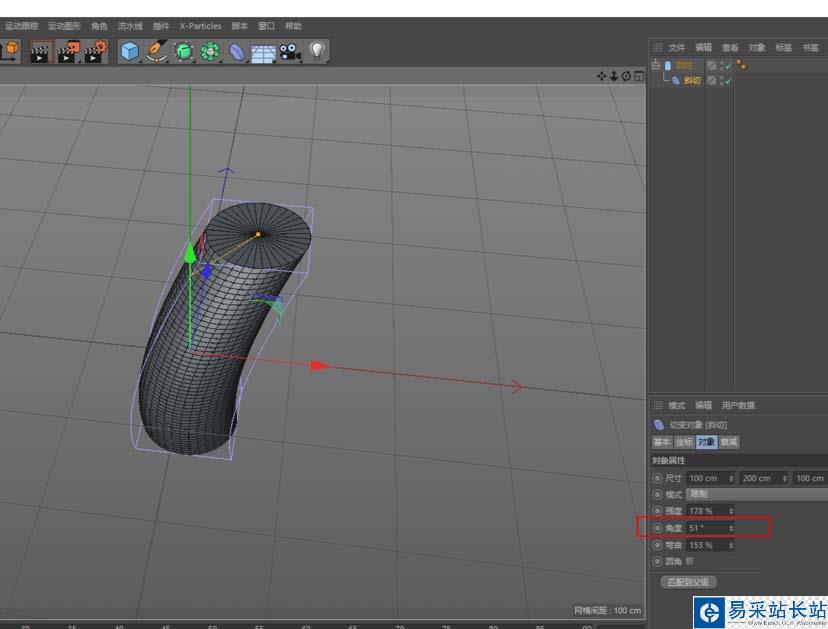Add a Light bulb object
Screen dimensions: 828x629
coord(317,51)
